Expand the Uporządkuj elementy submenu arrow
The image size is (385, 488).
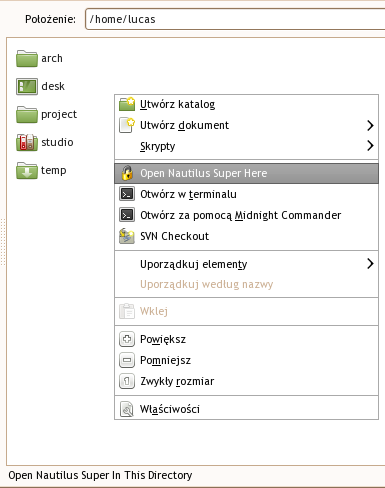(x=370, y=264)
